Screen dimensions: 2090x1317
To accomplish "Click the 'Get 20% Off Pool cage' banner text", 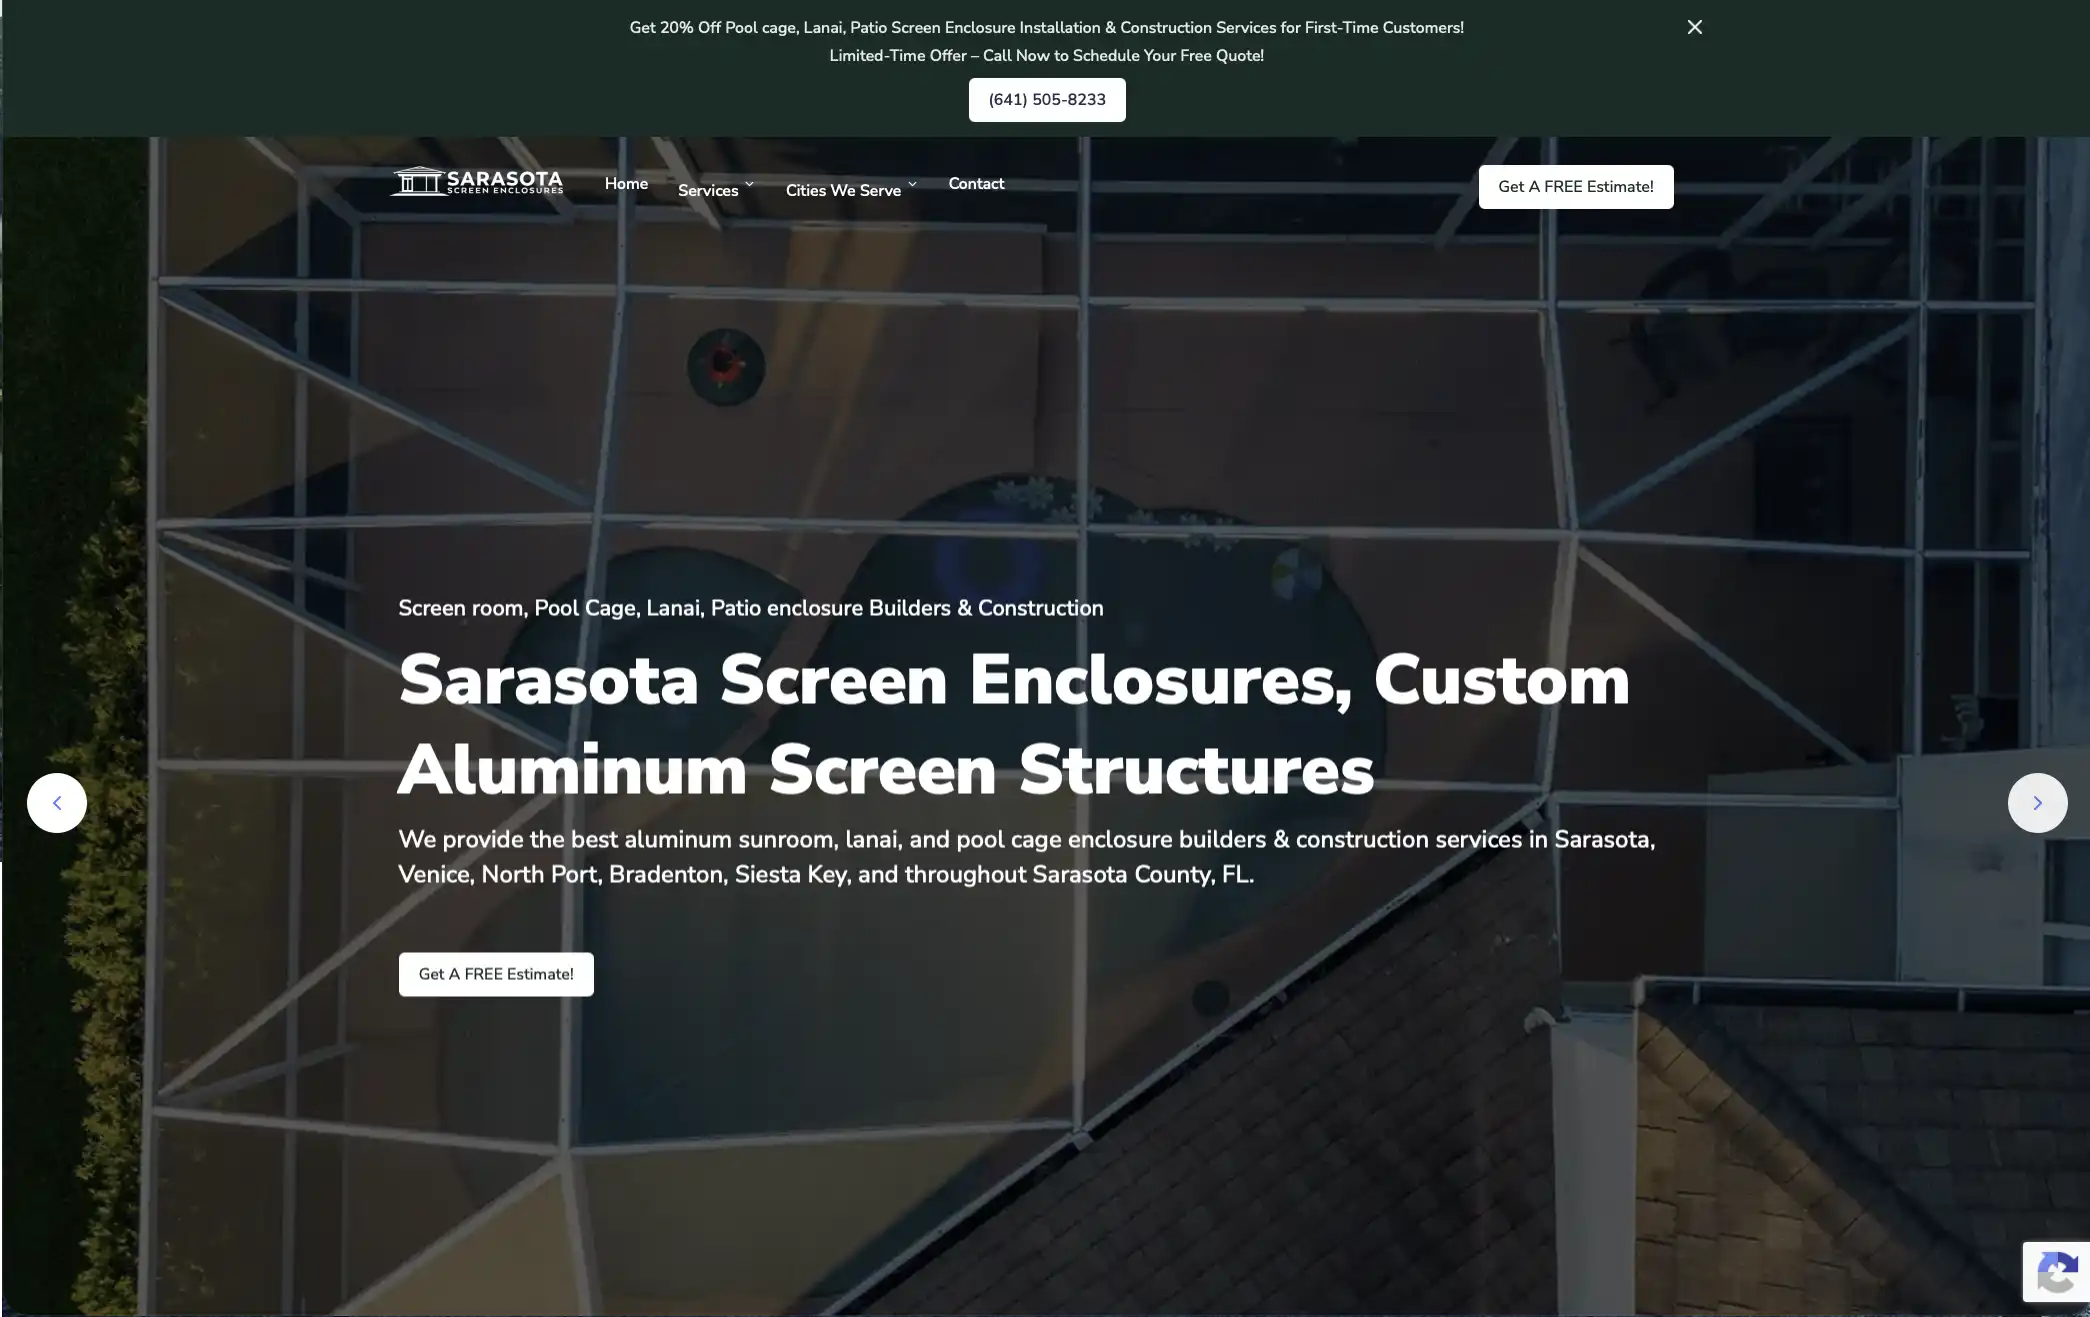I will pos(1046,28).
